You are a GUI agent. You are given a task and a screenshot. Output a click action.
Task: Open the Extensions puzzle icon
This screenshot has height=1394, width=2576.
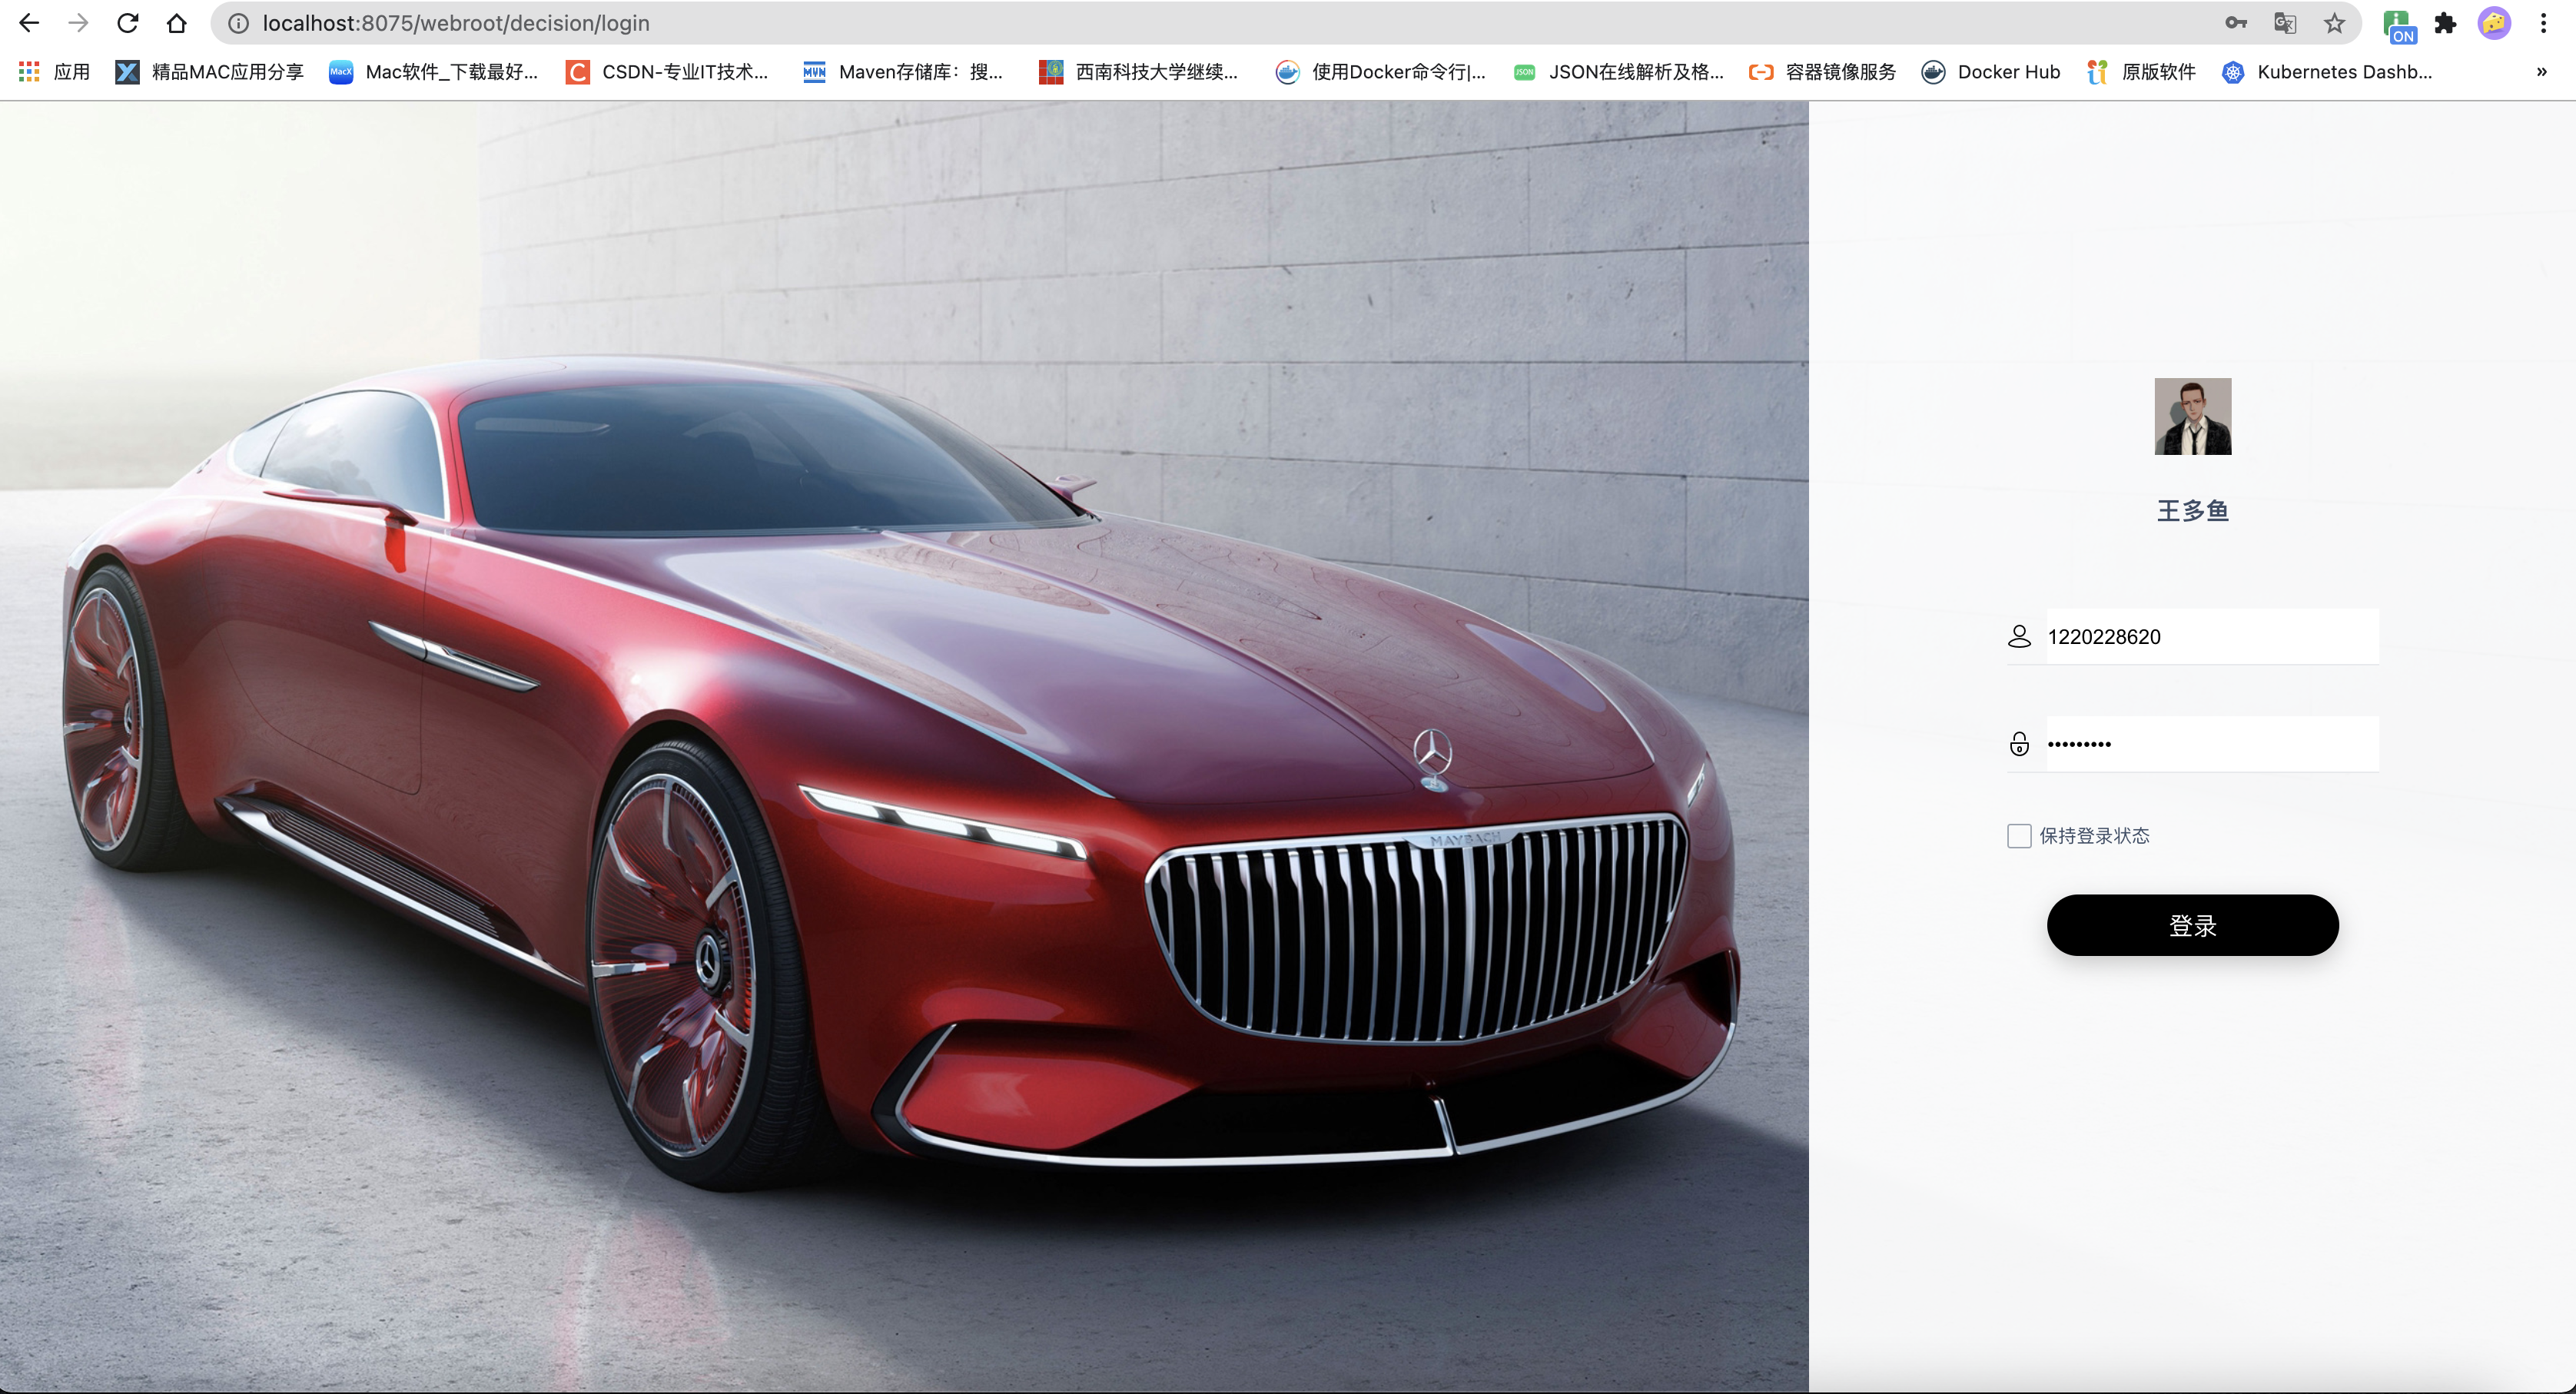[x=2445, y=23]
